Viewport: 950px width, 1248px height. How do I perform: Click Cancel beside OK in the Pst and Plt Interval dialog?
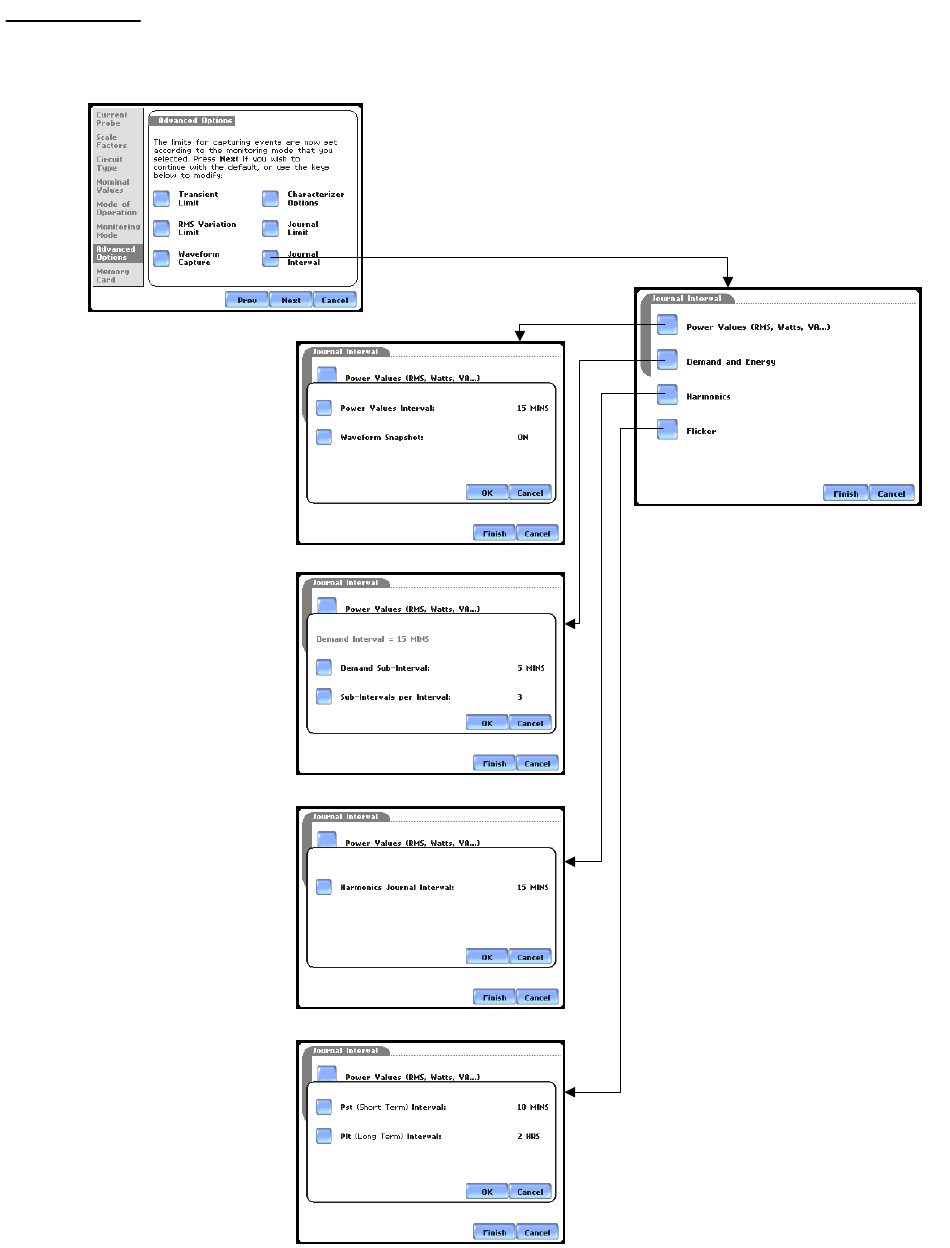pyautogui.click(x=530, y=1191)
